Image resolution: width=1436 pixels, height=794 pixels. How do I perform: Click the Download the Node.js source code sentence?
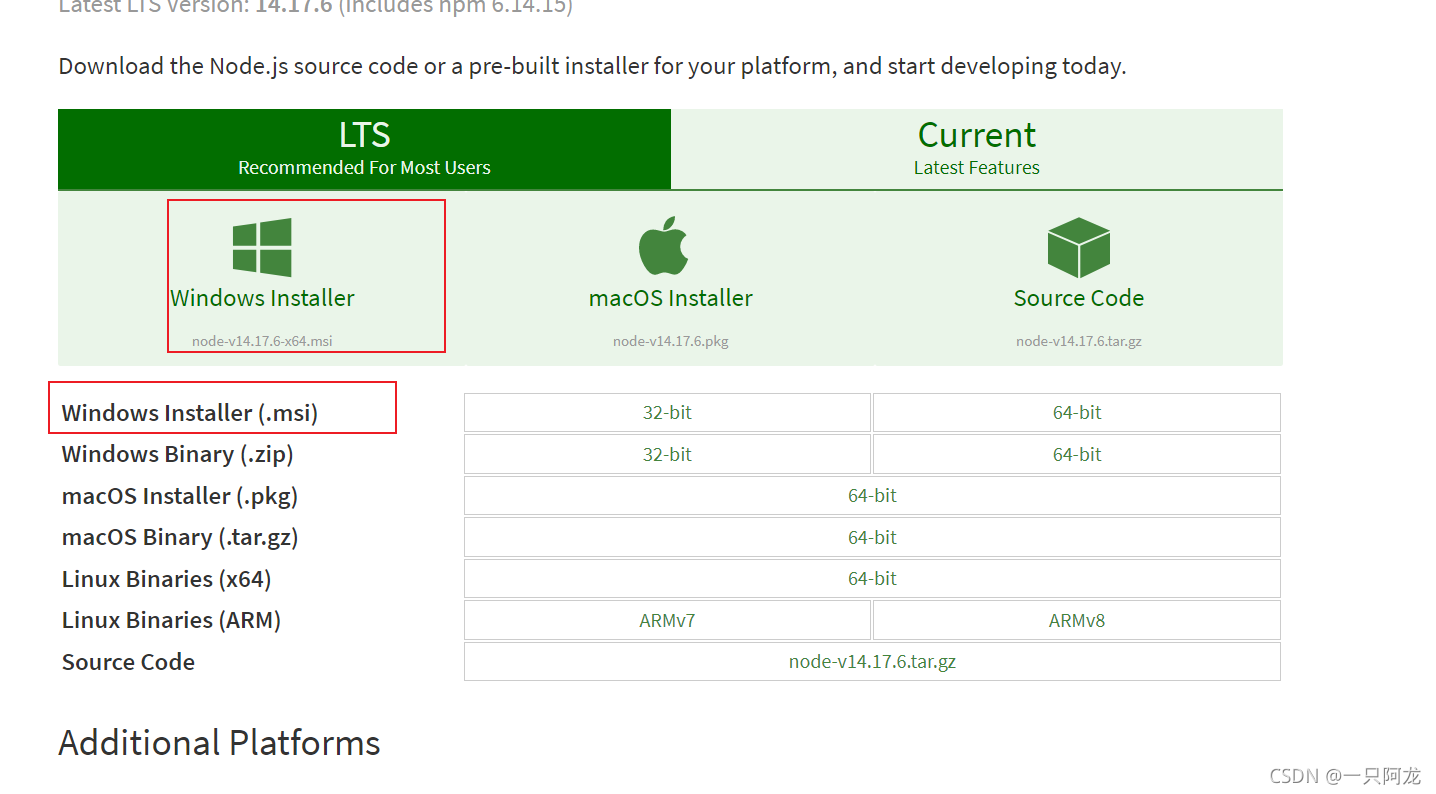[x=592, y=66]
